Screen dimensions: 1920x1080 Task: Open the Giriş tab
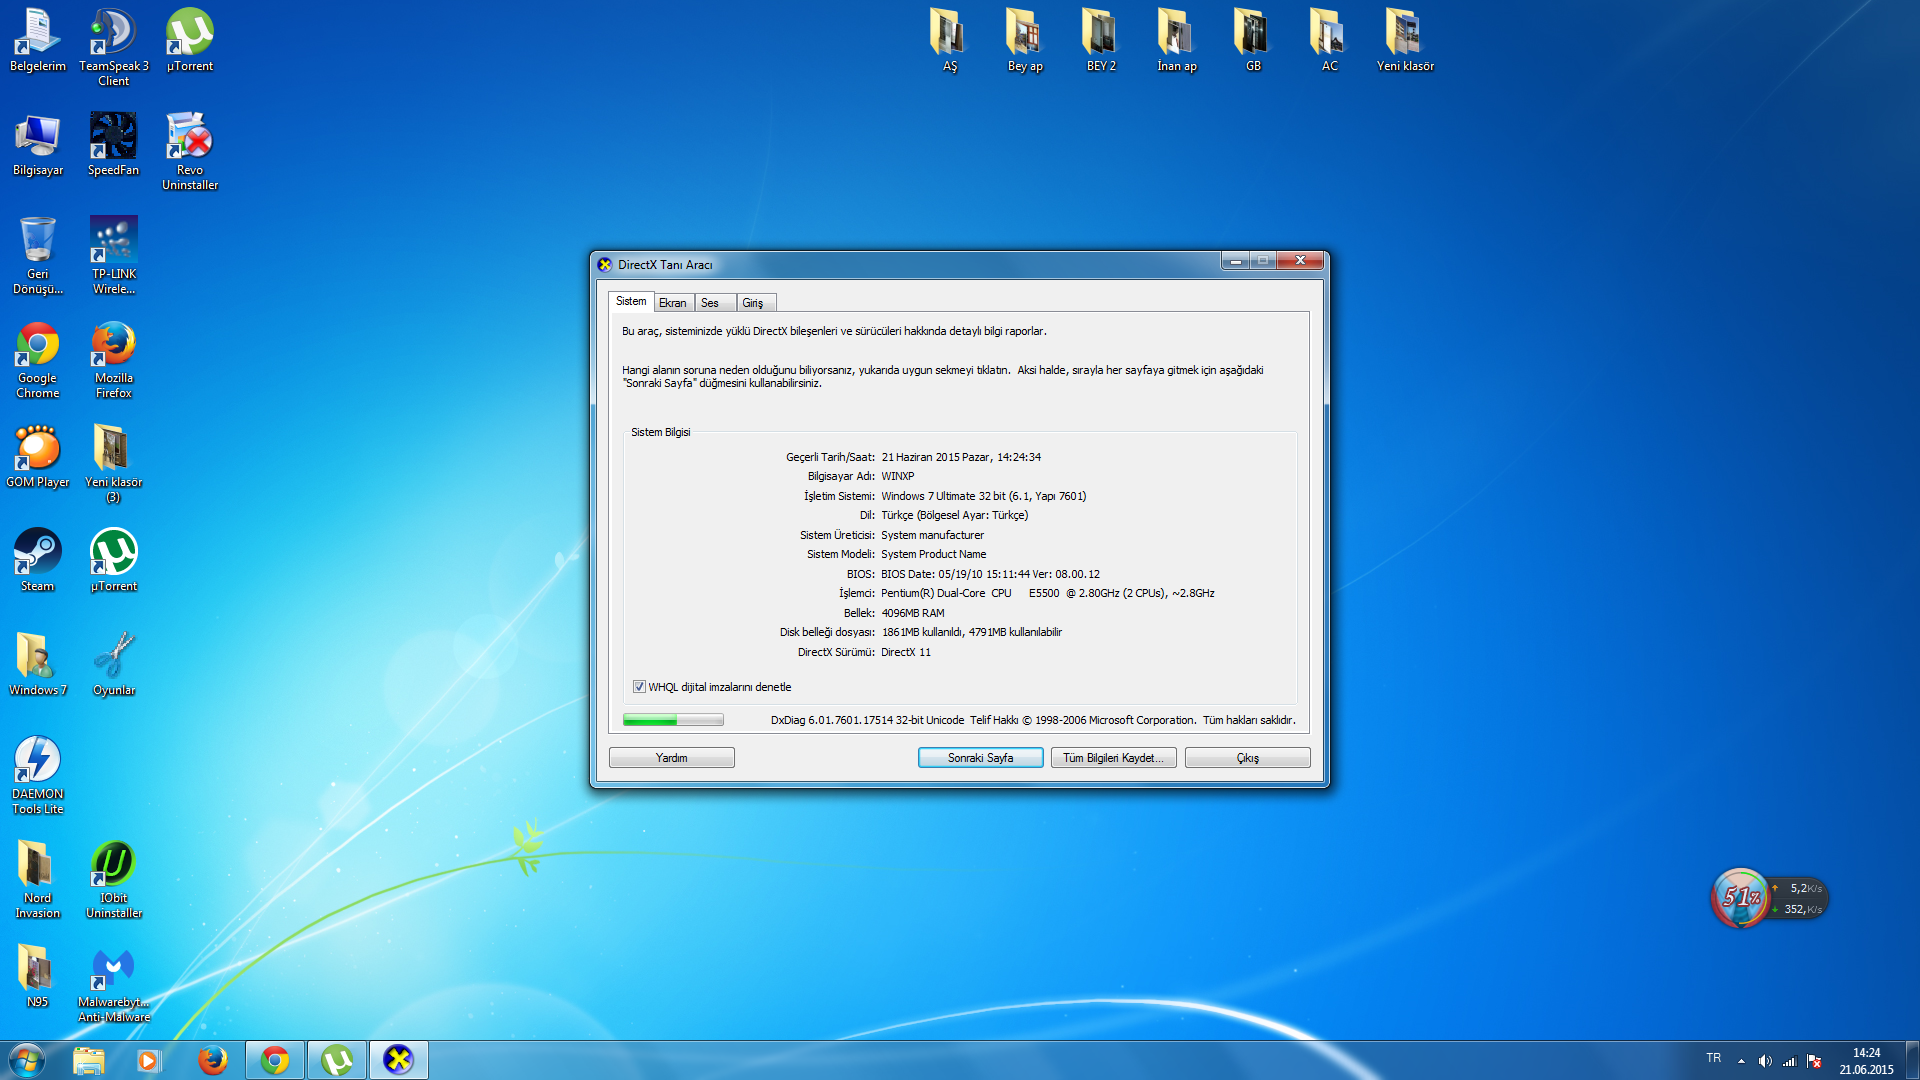pyautogui.click(x=753, y=303)
